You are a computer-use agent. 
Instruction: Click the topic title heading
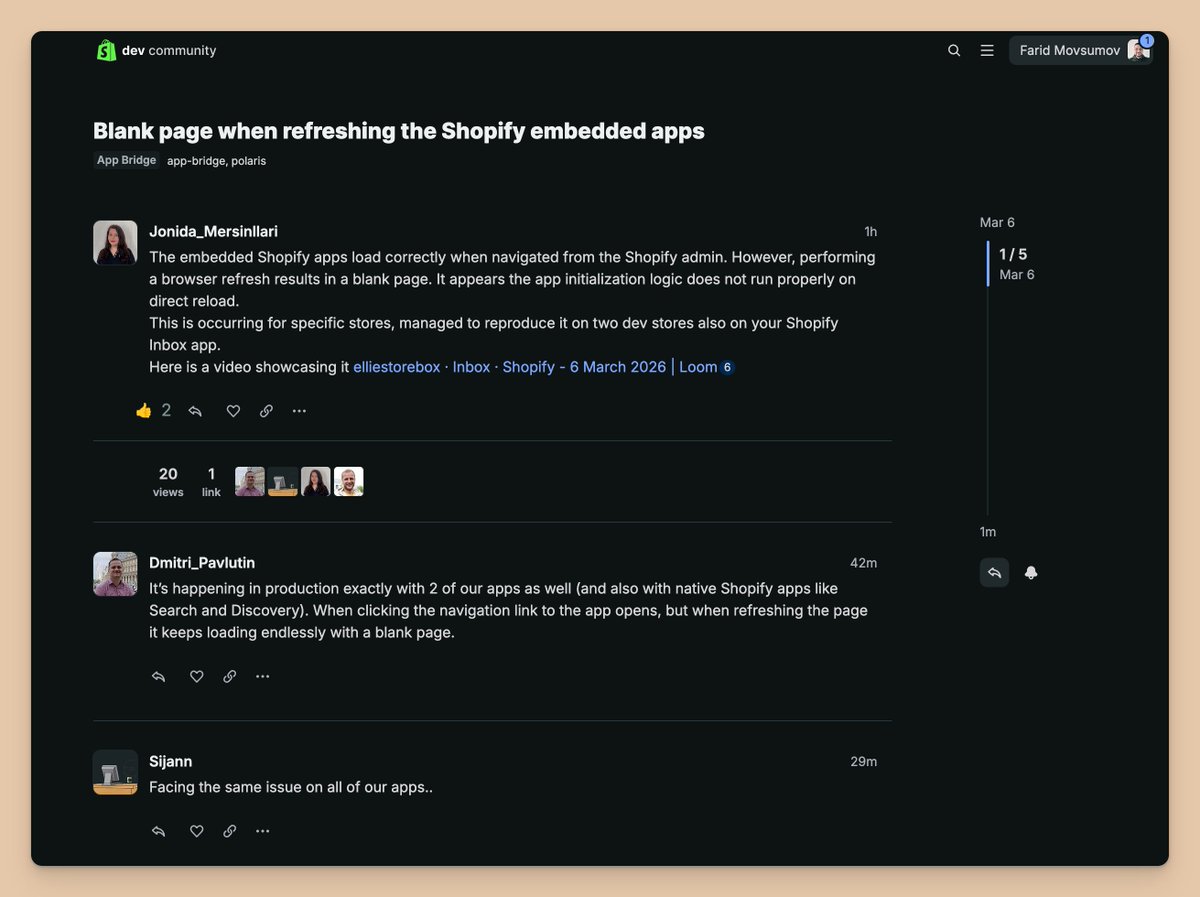tap(399, 131)
